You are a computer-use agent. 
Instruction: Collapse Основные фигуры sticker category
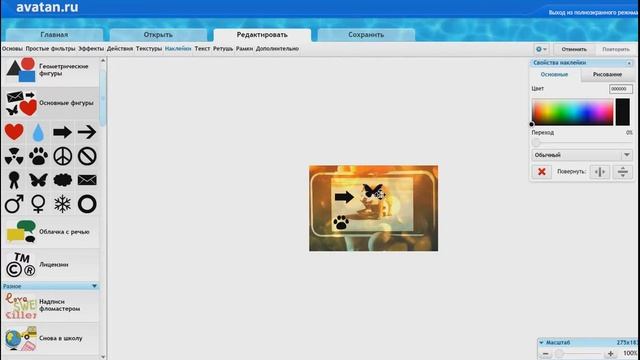[51, 103]
